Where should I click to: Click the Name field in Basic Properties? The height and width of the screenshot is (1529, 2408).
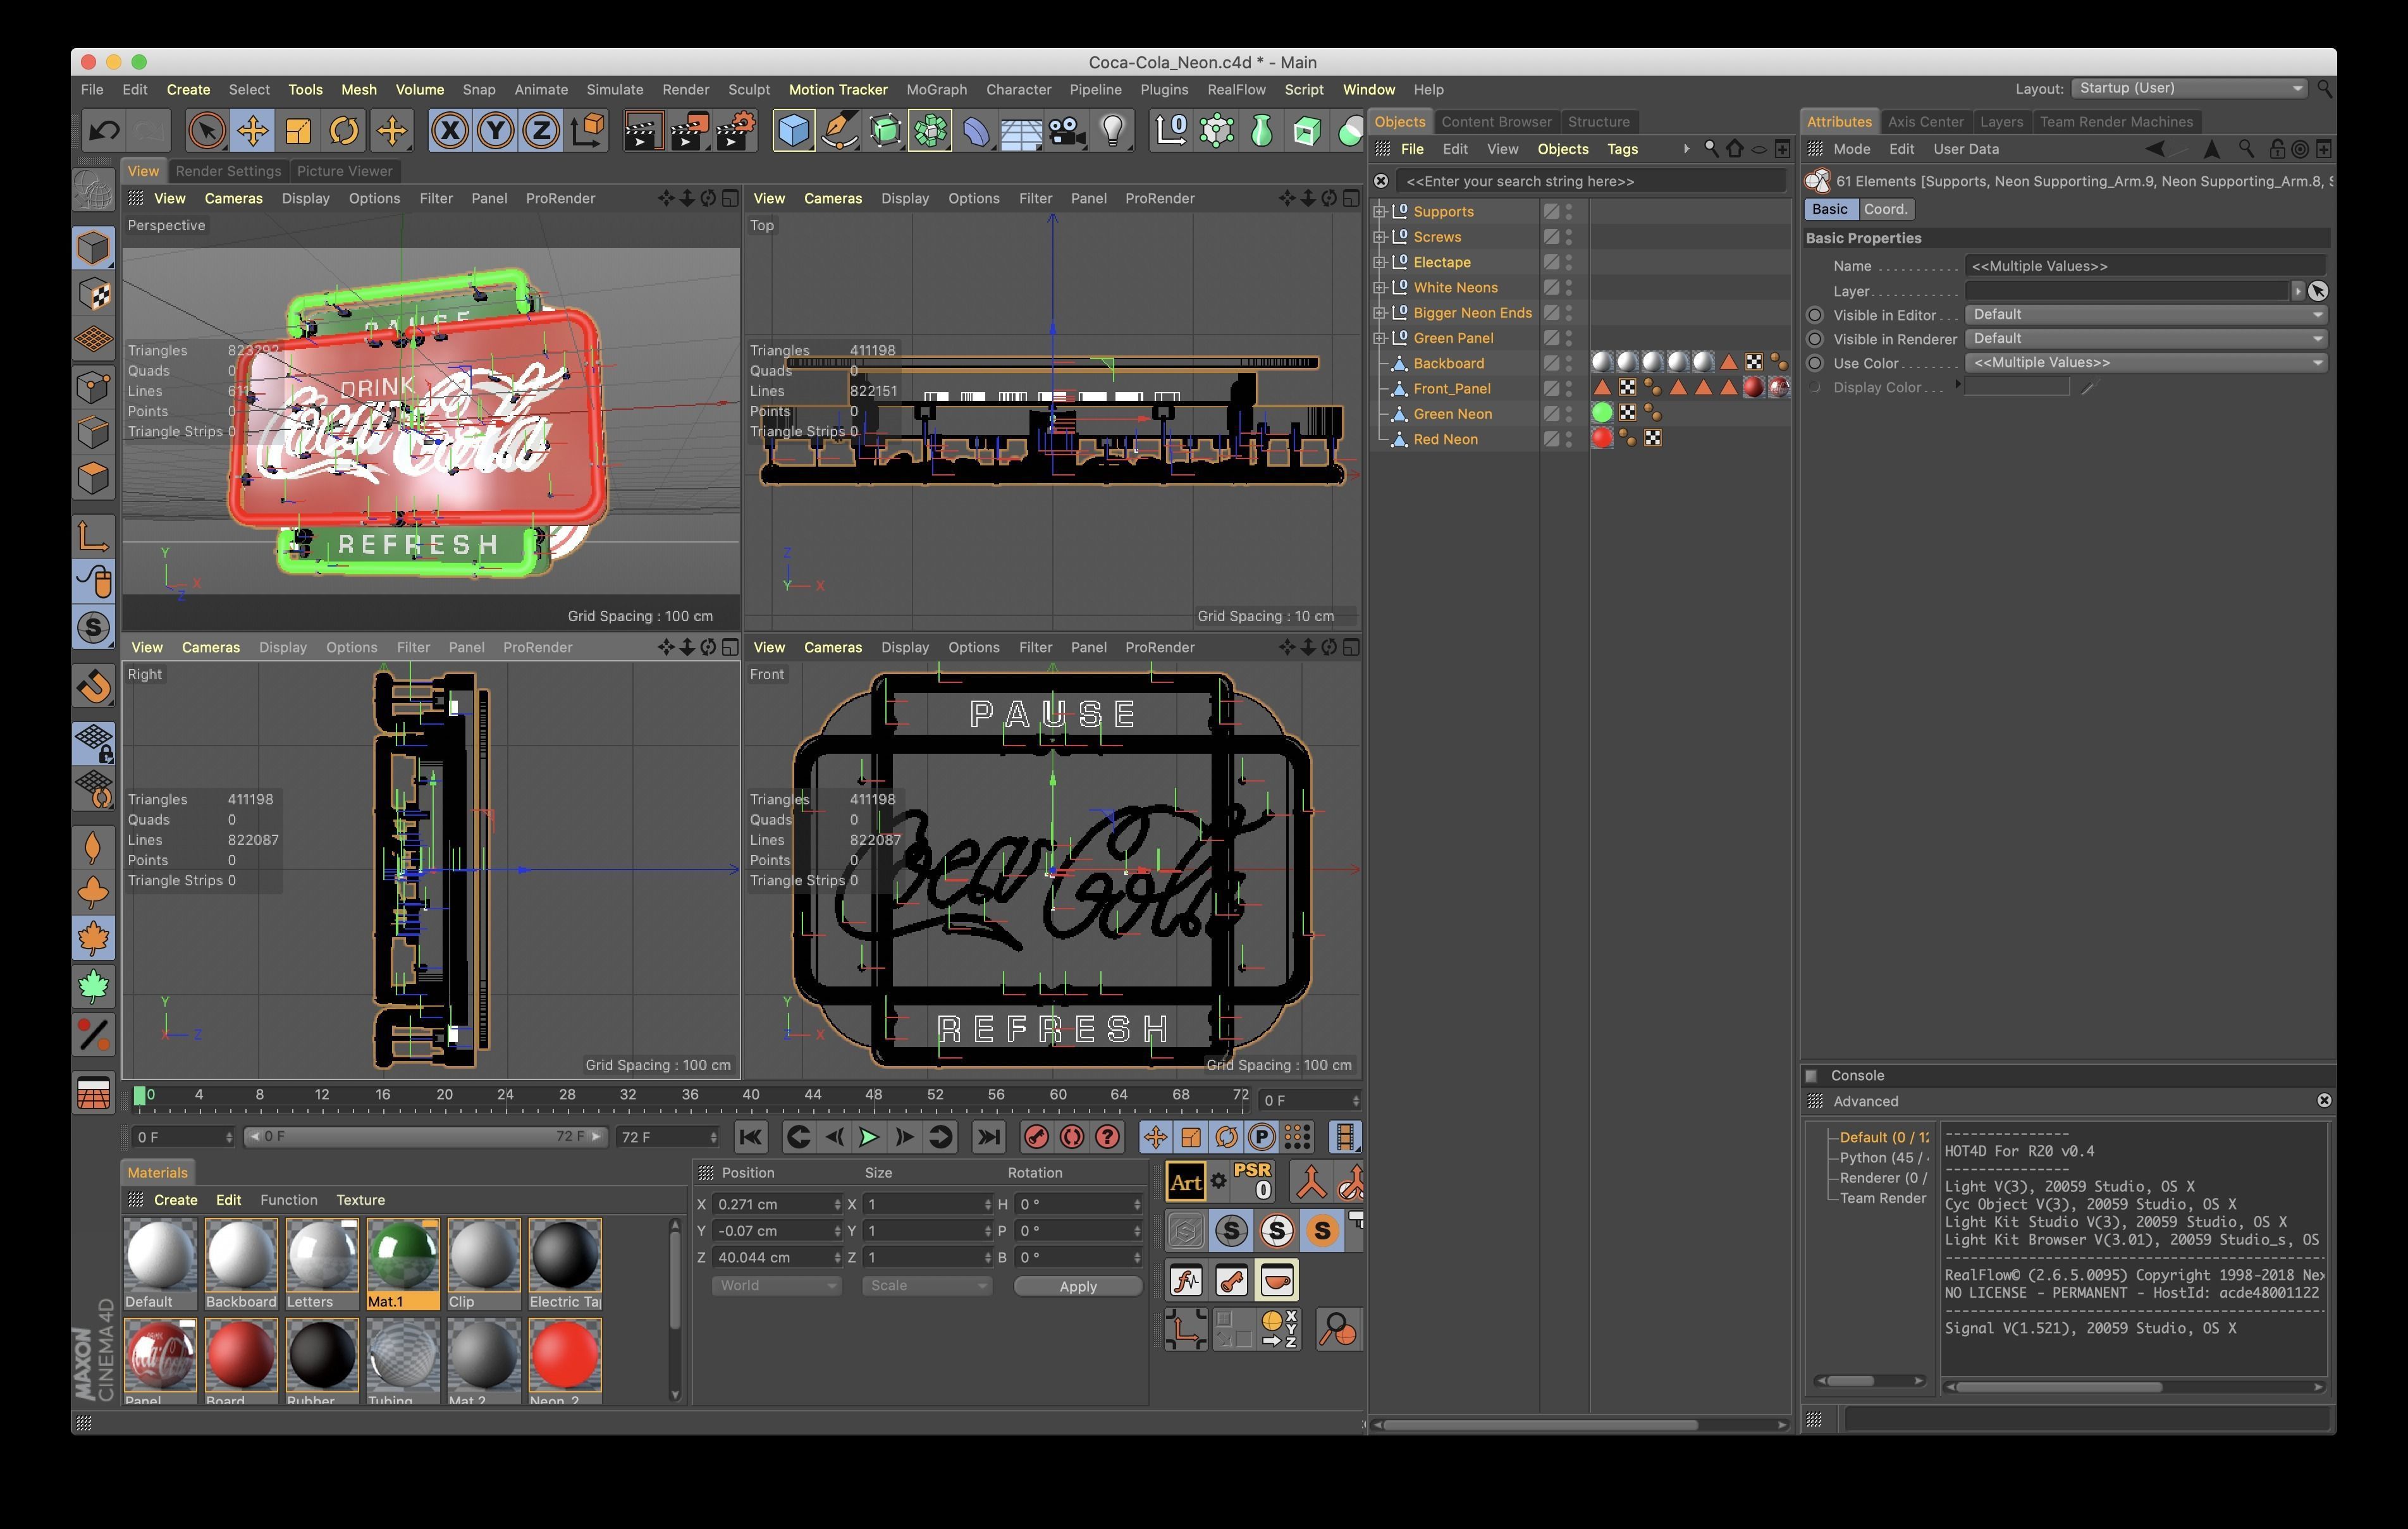2146,266
